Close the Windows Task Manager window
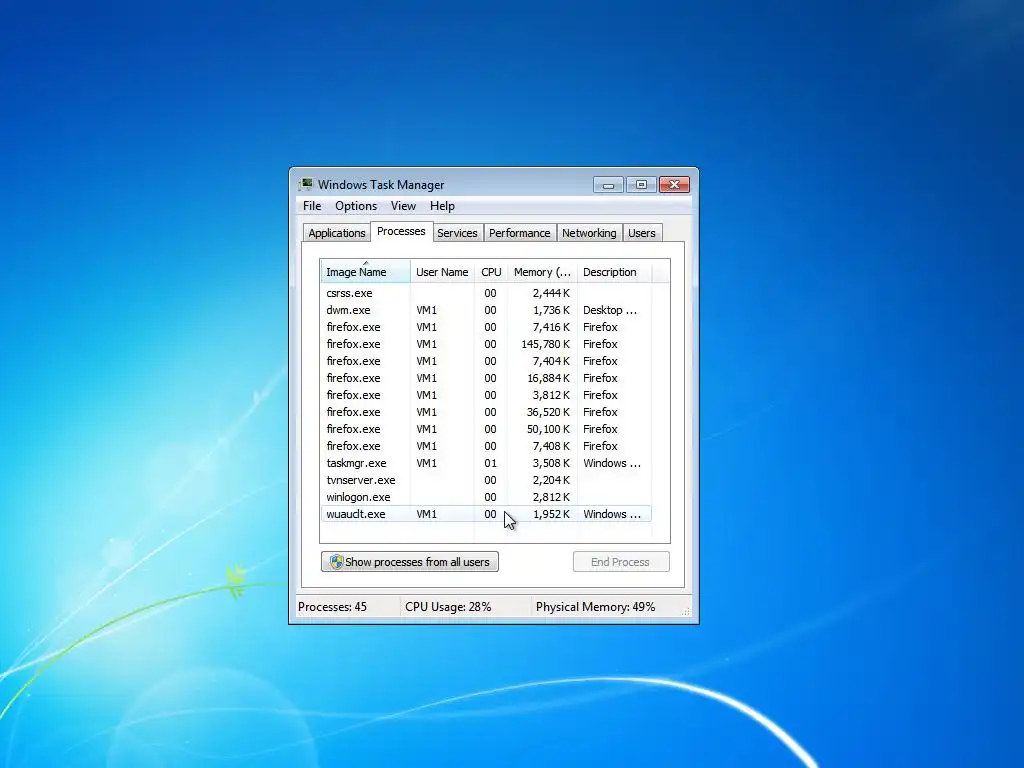The width and height of the screenshot is (1024, 768). (675, 185)
